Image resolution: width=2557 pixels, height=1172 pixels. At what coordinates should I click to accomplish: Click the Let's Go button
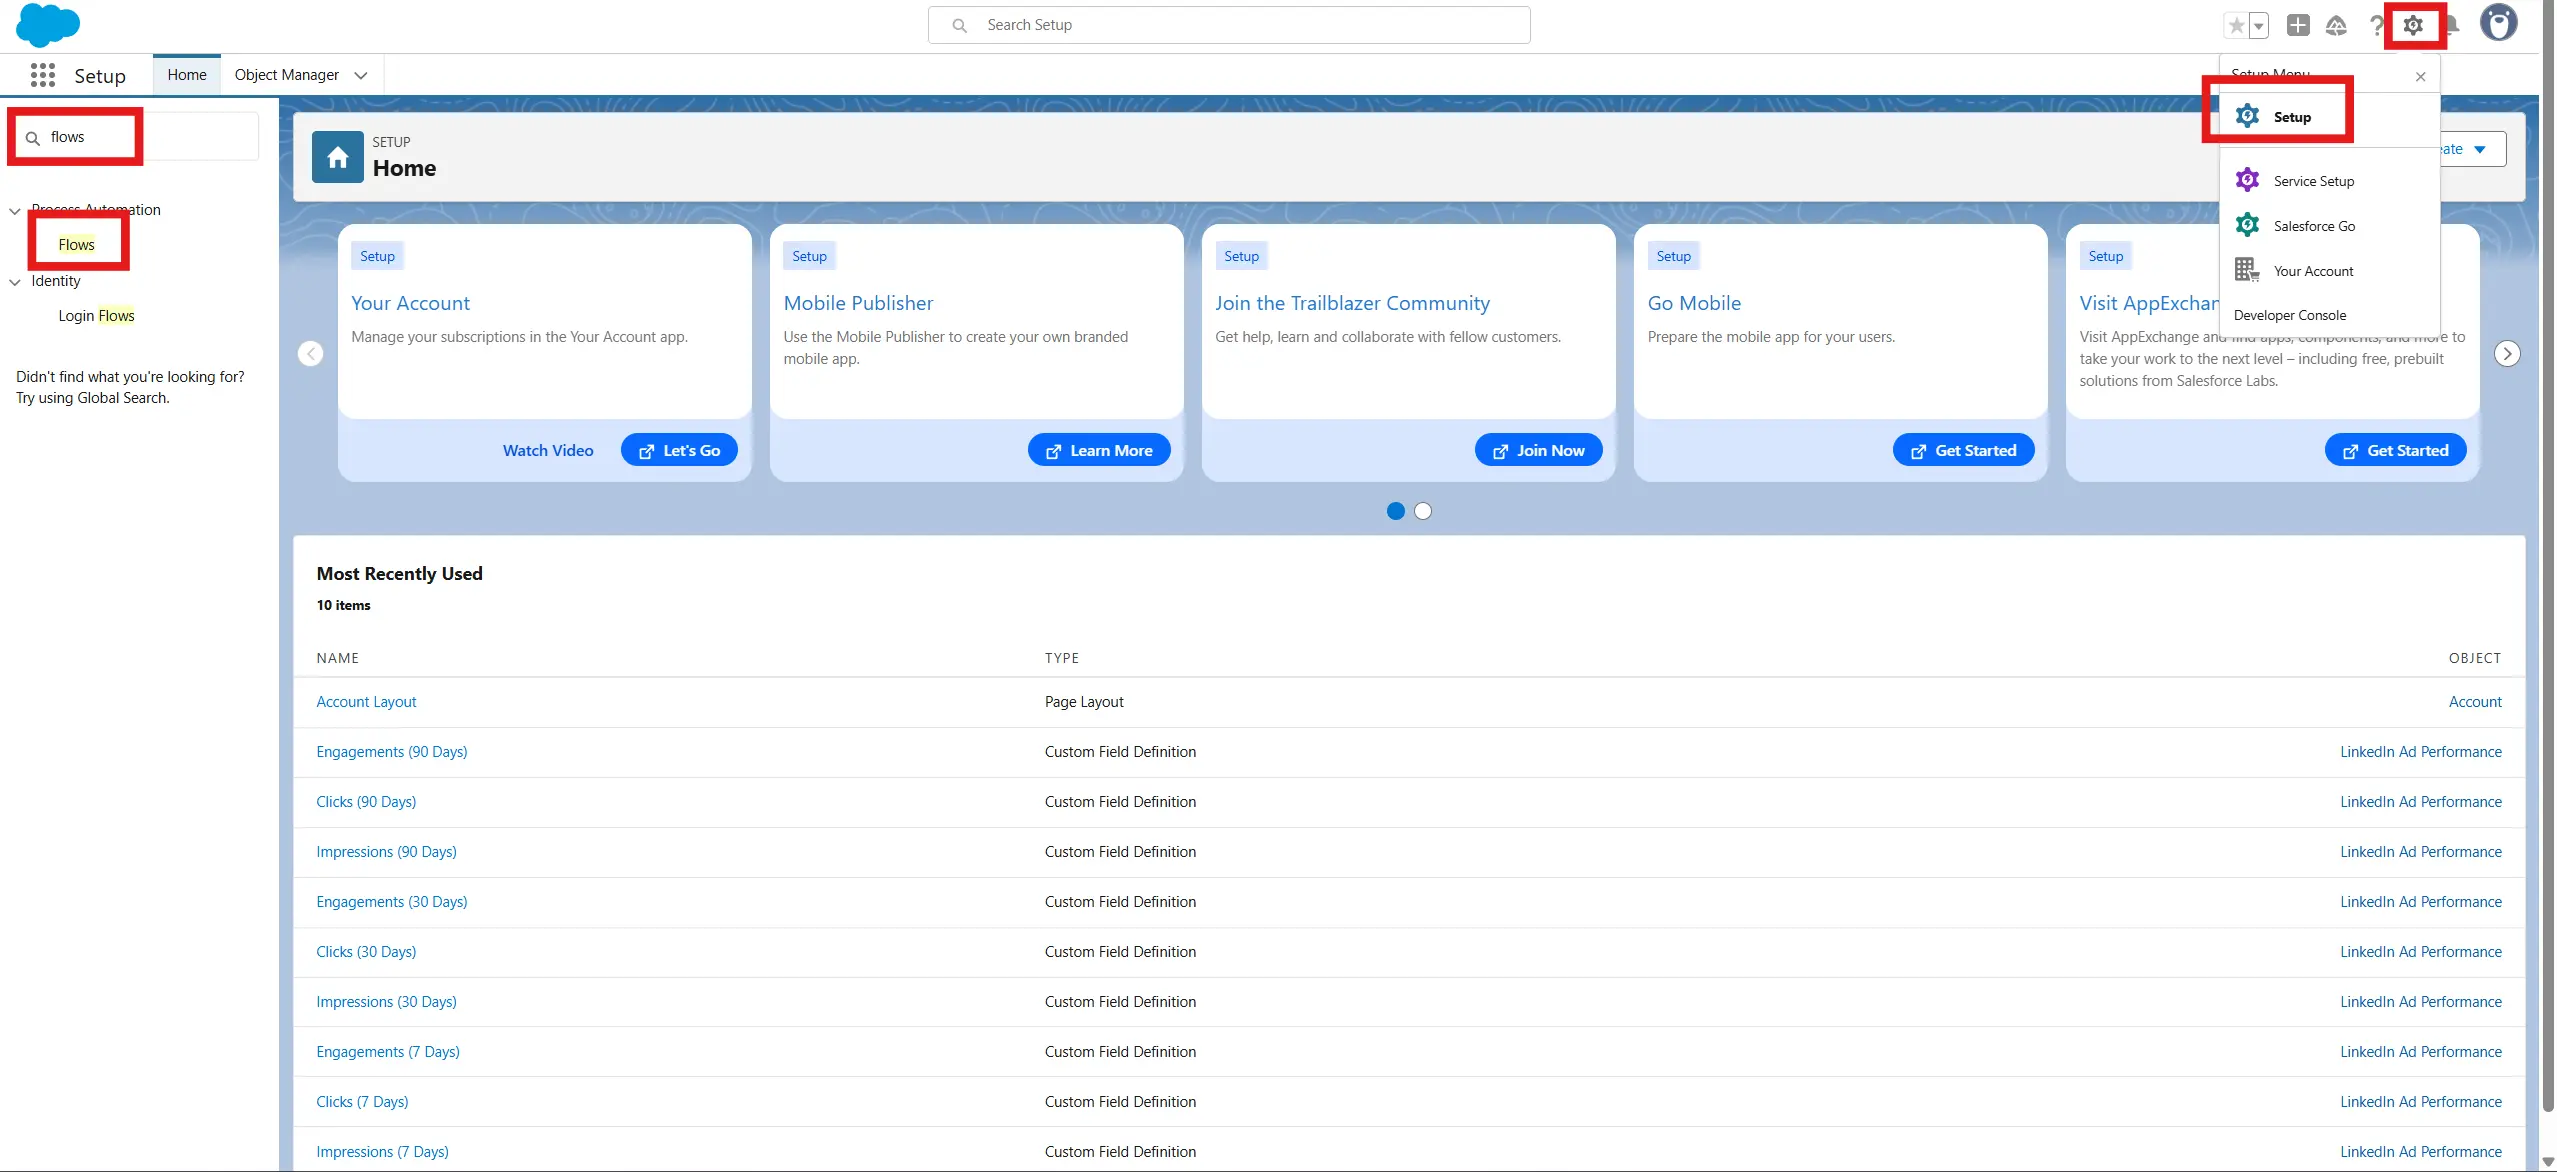pyautogui.click(x=679, y=451)
